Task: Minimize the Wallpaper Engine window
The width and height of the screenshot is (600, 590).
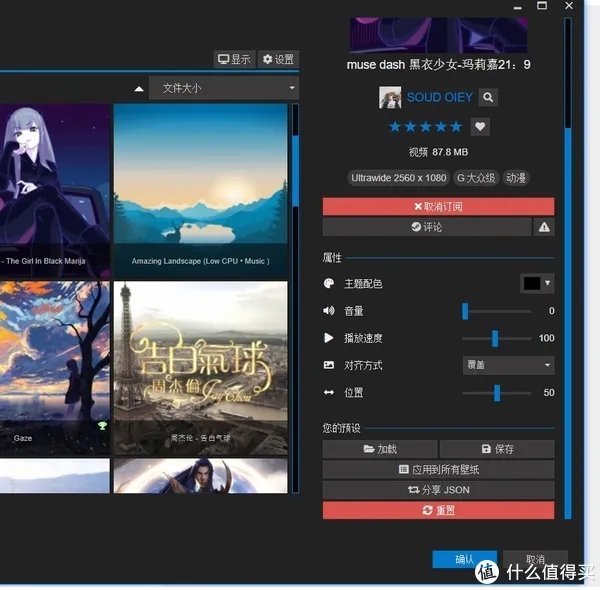Action: point(517,7)
